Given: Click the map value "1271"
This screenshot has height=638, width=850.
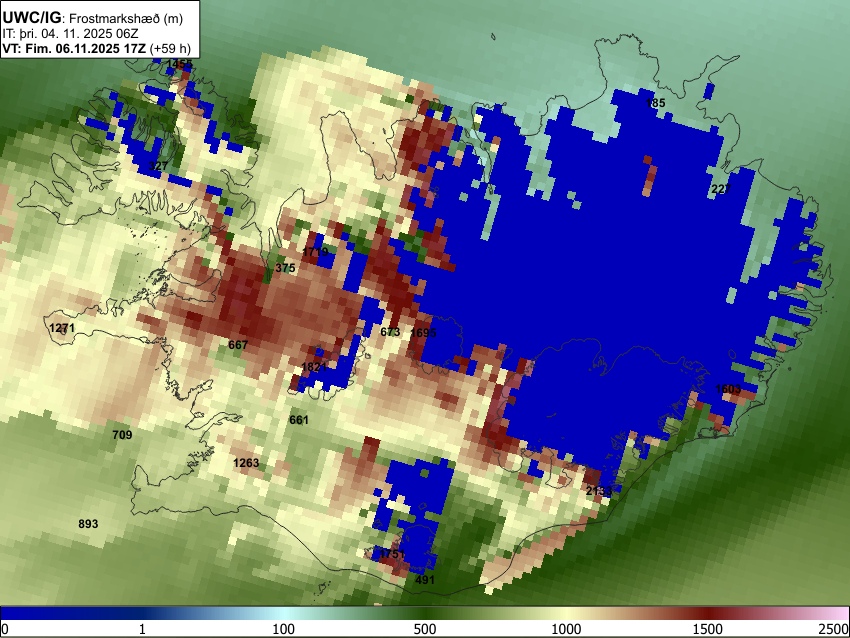Looking at the screenshot, I should point(62,328).
